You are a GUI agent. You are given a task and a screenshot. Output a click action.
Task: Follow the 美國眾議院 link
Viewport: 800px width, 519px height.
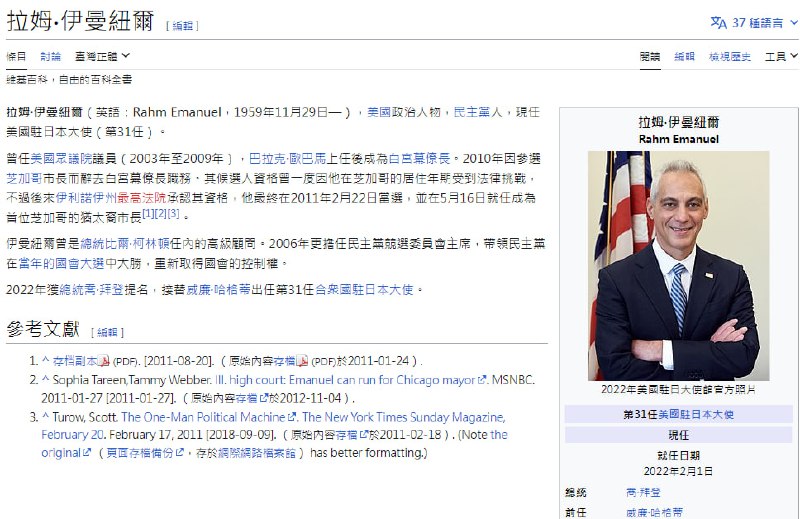tap(61, 159)
